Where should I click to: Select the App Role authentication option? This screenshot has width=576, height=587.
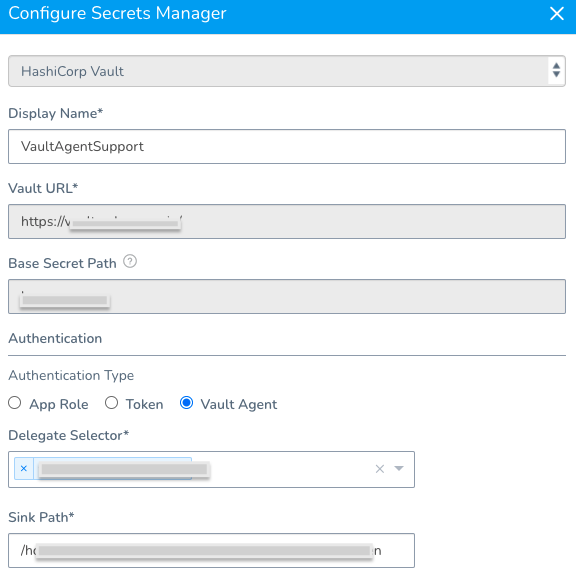pos(15,403)
